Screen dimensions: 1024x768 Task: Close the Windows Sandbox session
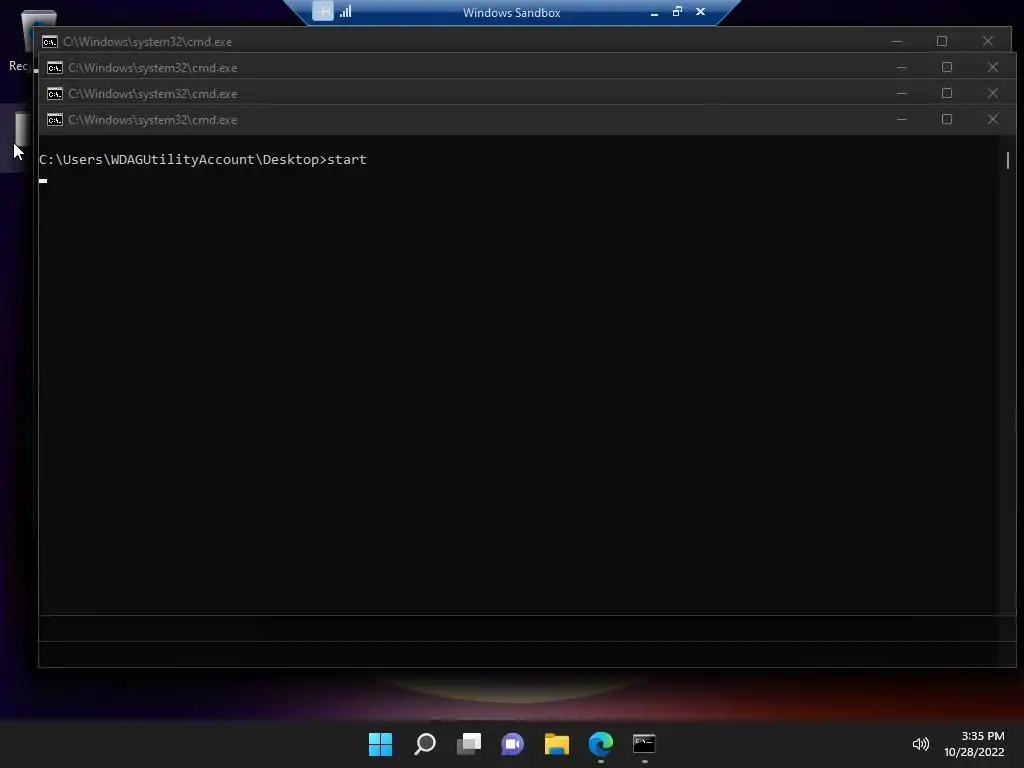coord(700,11)
